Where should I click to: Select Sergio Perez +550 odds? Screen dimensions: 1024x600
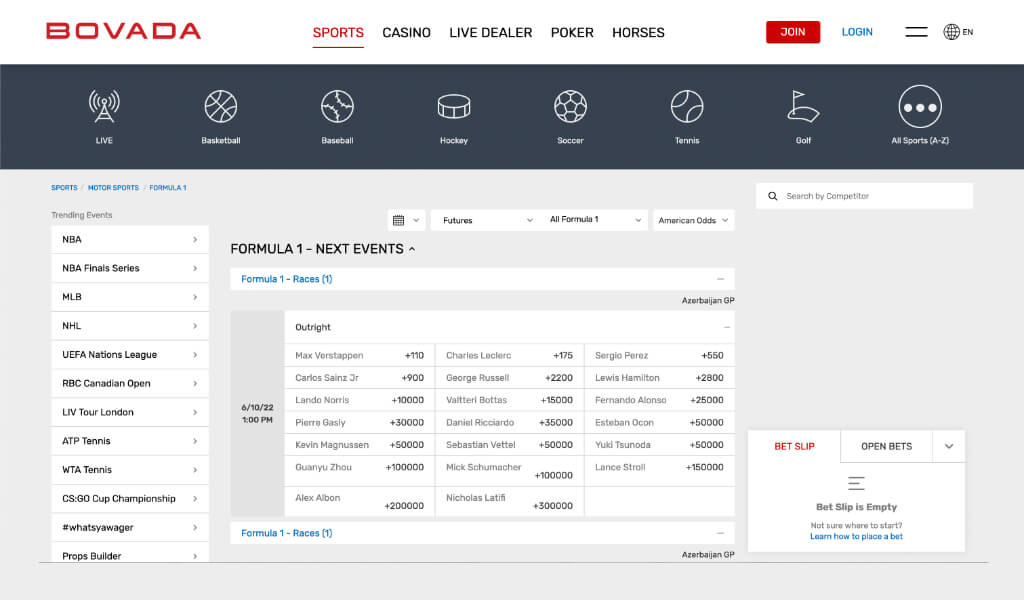[x=660, y=356]
